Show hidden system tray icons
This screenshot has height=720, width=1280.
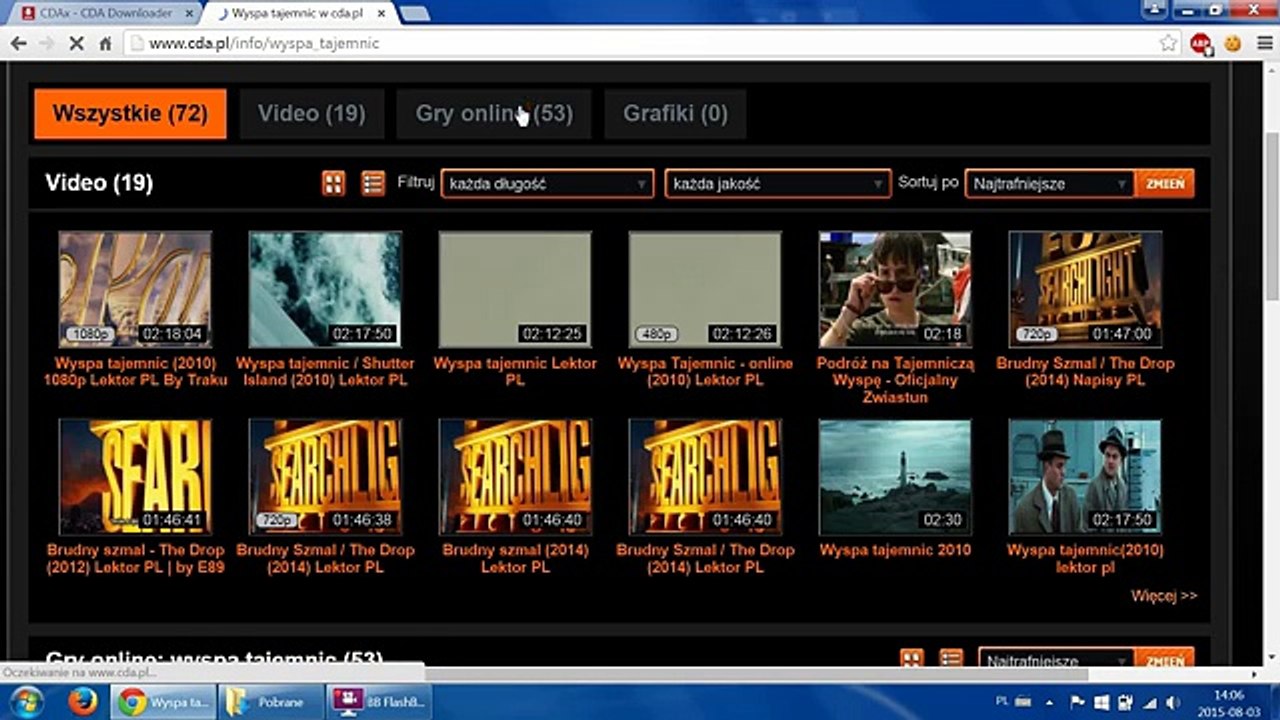(1052, 702)
